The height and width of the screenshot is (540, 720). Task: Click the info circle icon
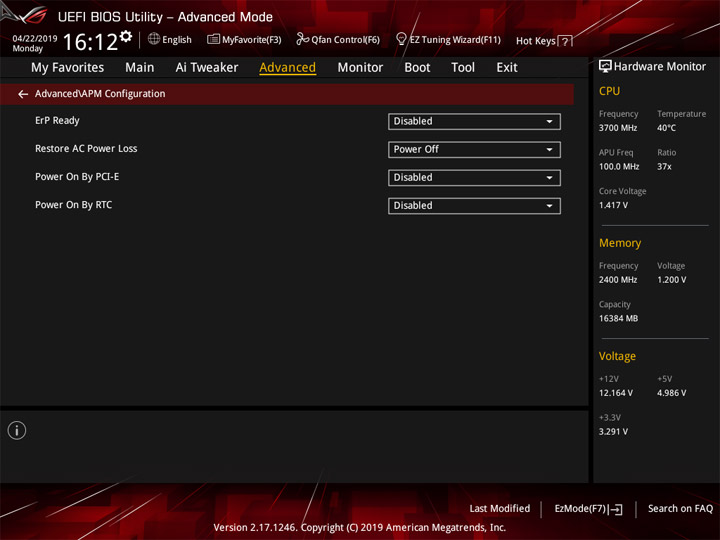pyautogui.click(x=17, y=430)
